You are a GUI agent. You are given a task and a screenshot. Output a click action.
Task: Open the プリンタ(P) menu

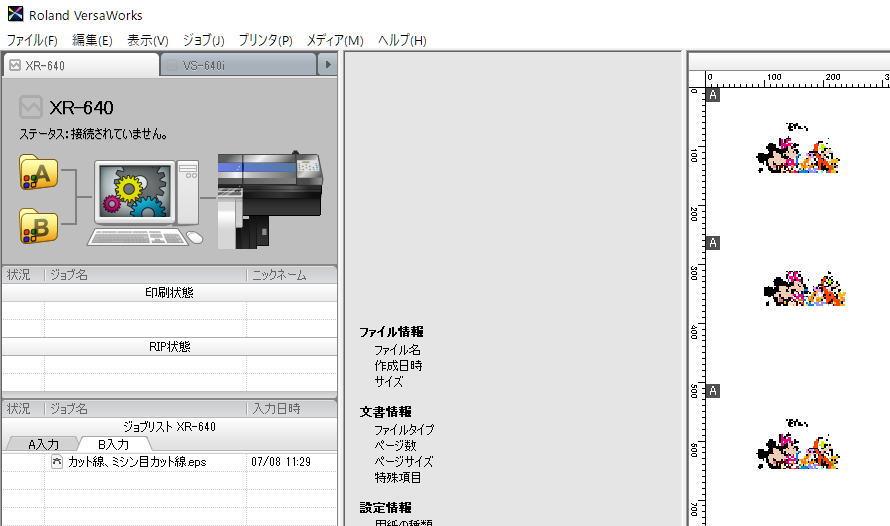click(265, 40)
